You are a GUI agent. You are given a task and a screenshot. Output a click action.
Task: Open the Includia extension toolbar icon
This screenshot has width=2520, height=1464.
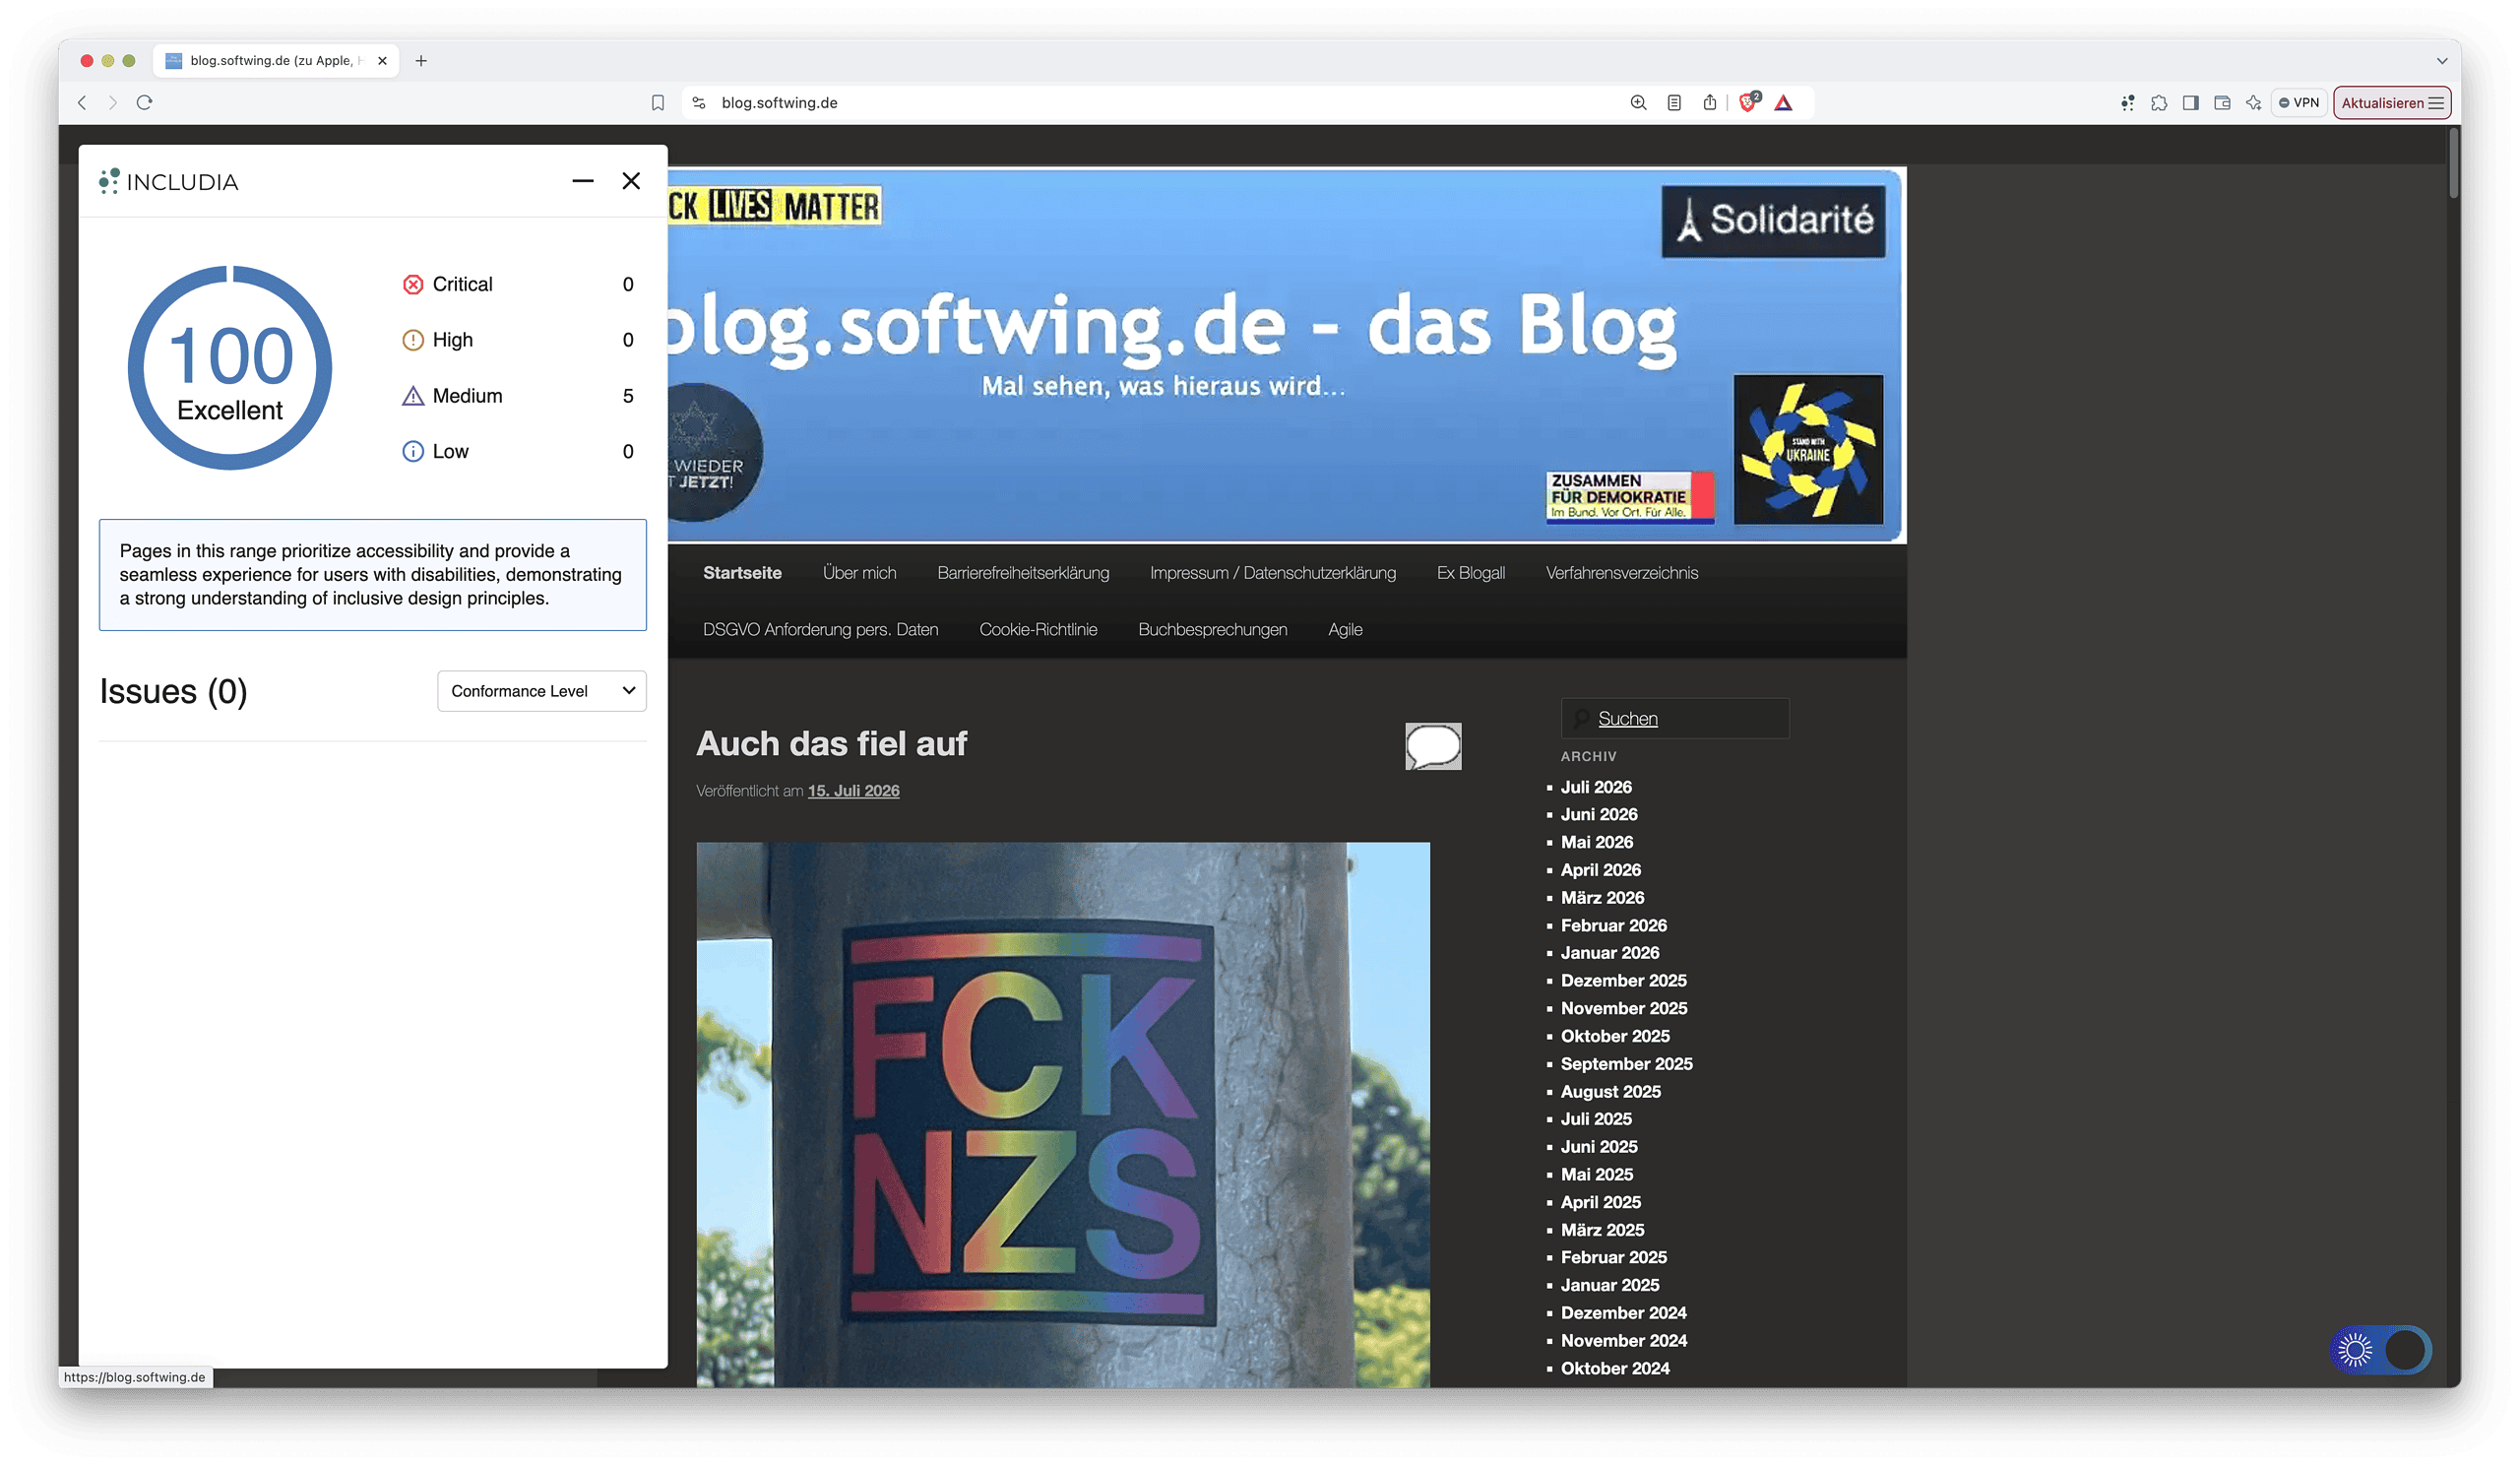tap(2127, 103)
